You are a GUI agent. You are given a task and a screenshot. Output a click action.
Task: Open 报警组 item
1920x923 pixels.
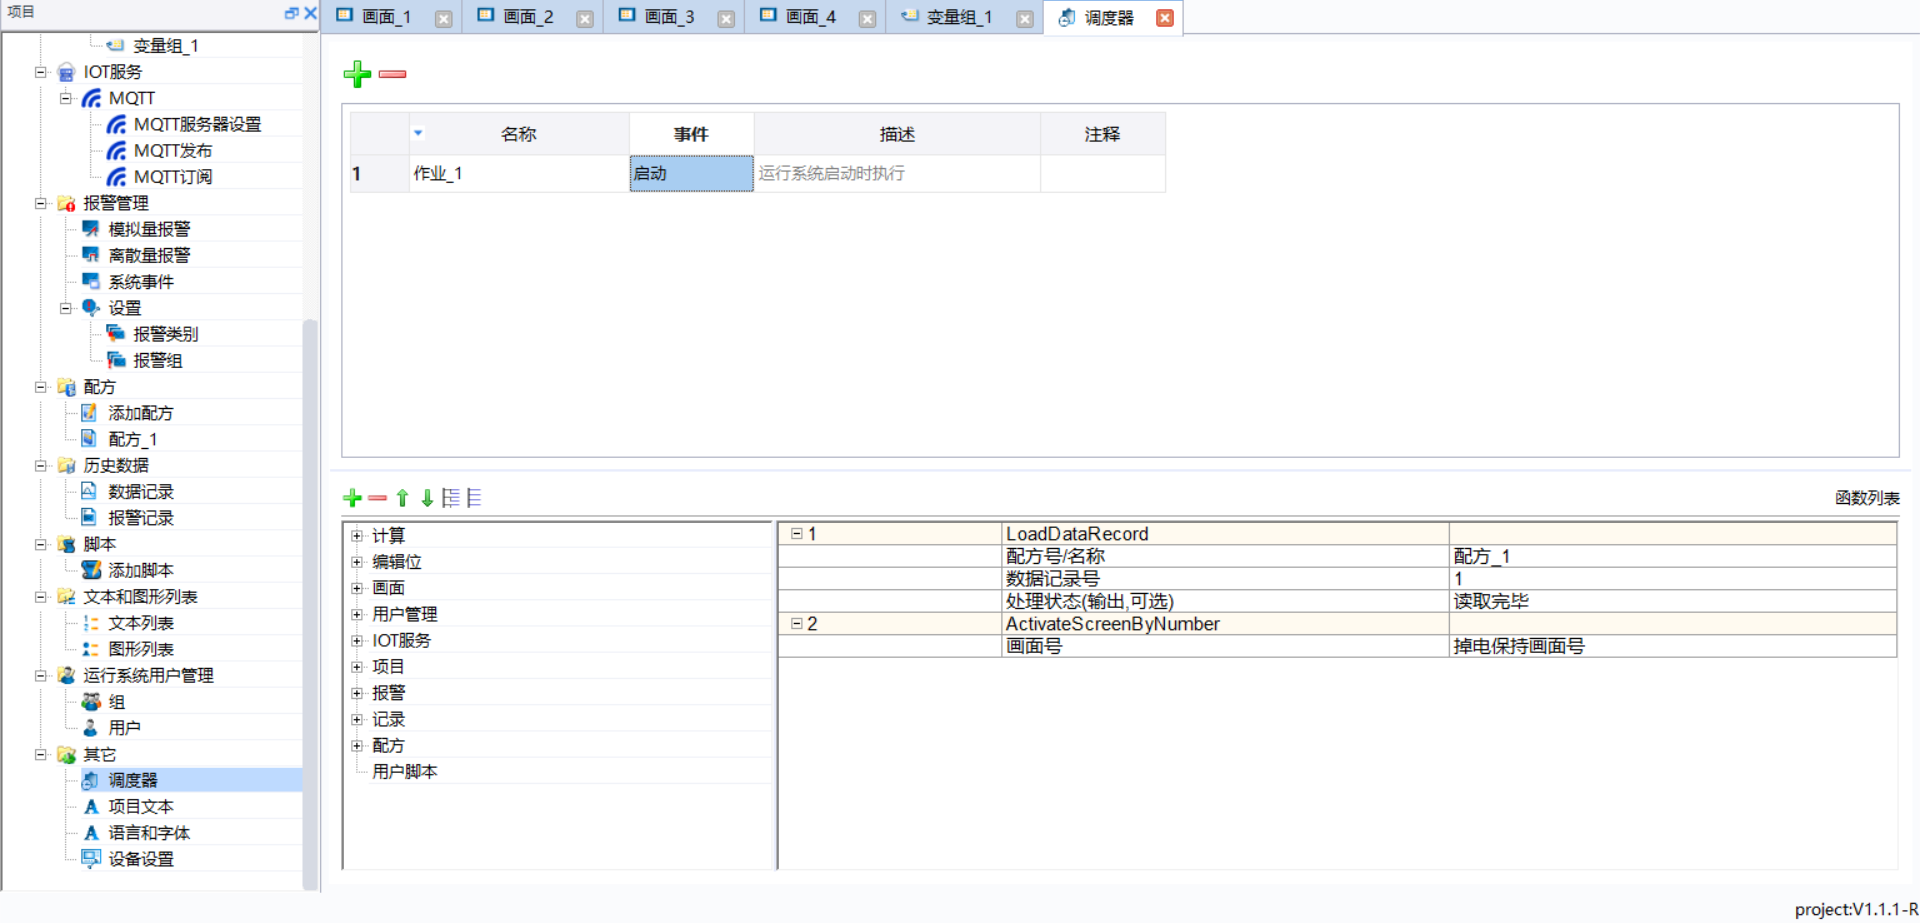coord(157,360)
